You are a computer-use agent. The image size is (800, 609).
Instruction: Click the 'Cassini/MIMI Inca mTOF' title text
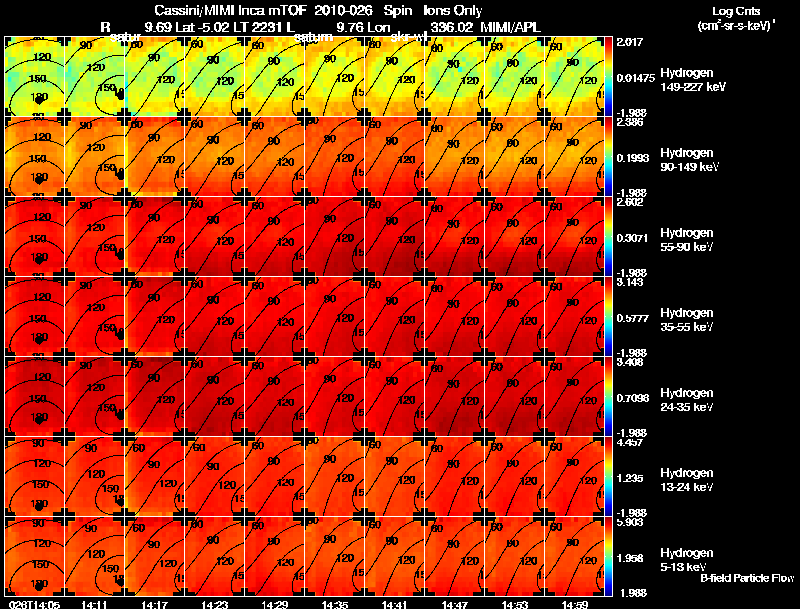pyautogui.click(x=230, y=11)
